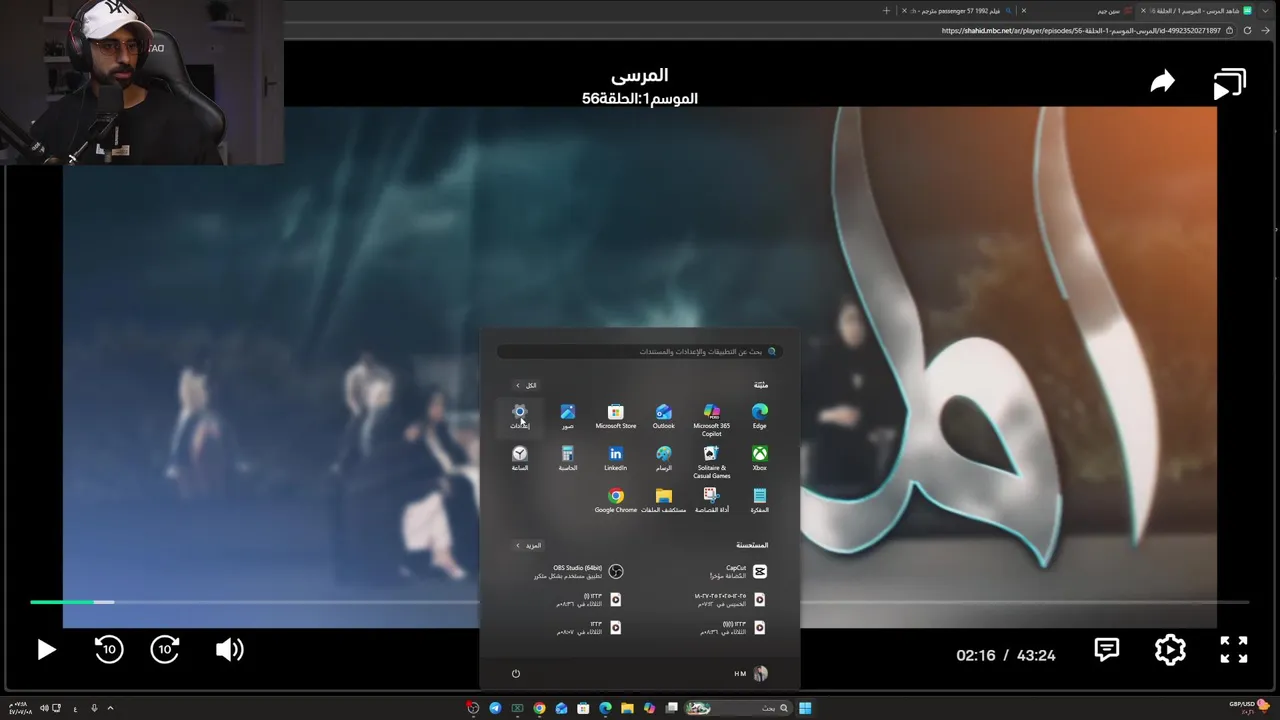Open the H M user account
This screenshot has height=720, width=1280.
(x=751, y=673)
